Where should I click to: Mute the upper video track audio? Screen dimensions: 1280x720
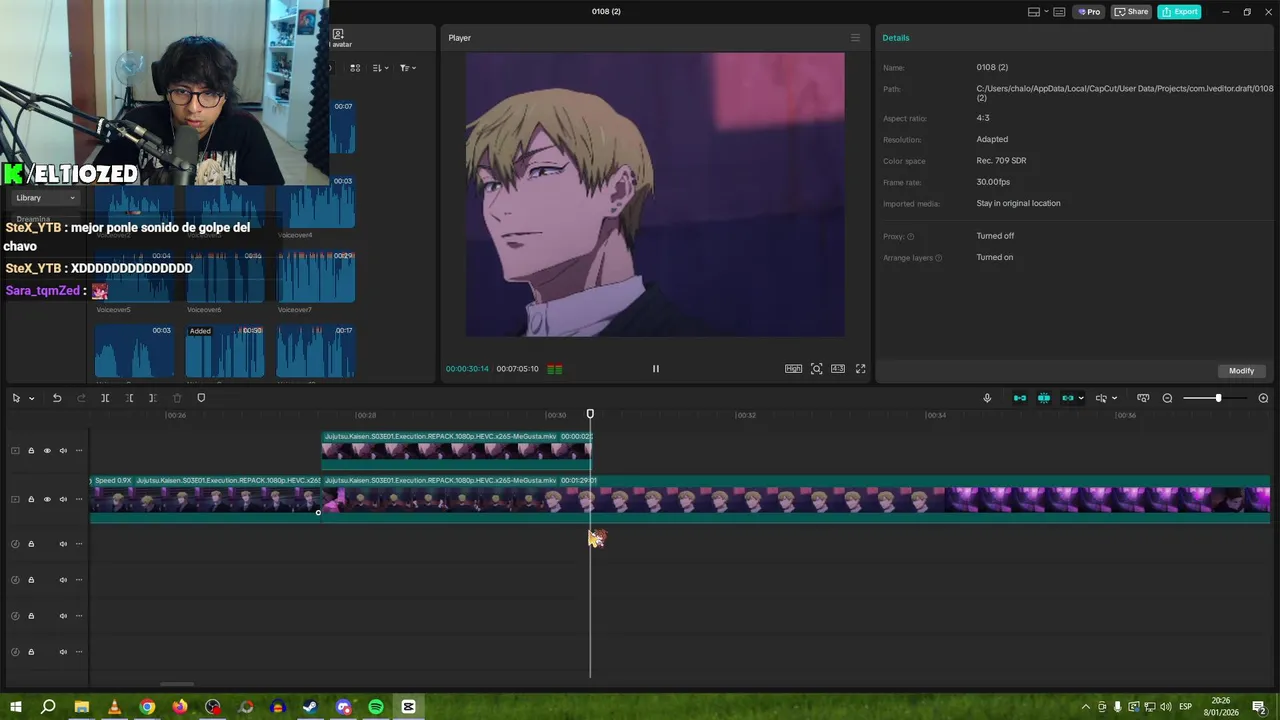point(63,451)
